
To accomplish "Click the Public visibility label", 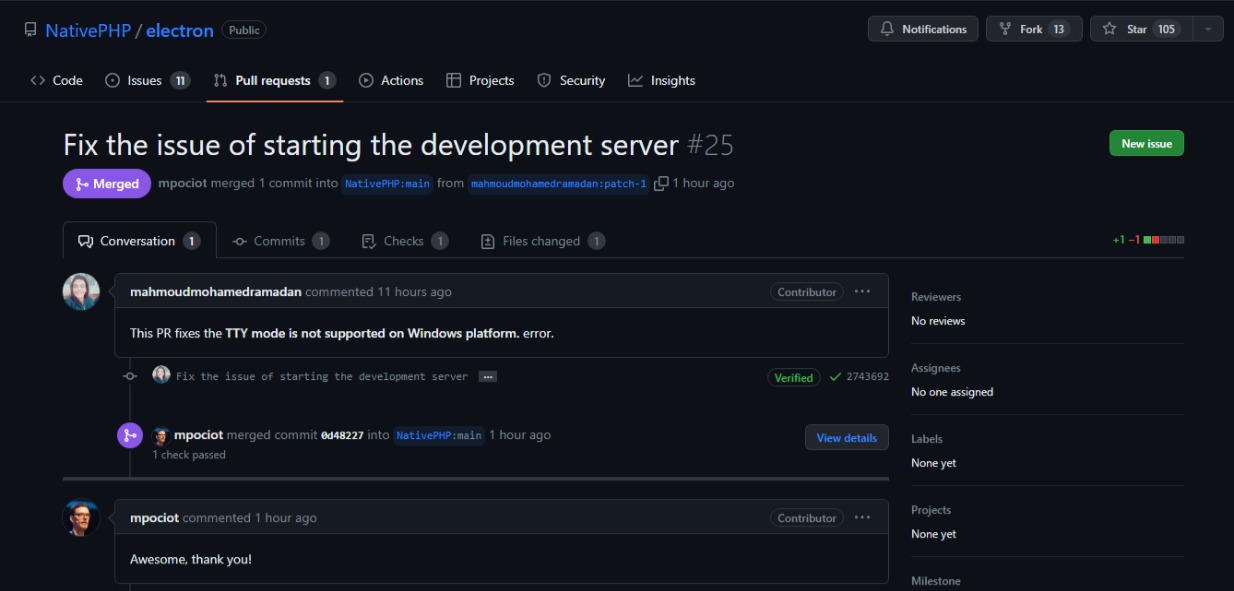I will tap(244, 30).
